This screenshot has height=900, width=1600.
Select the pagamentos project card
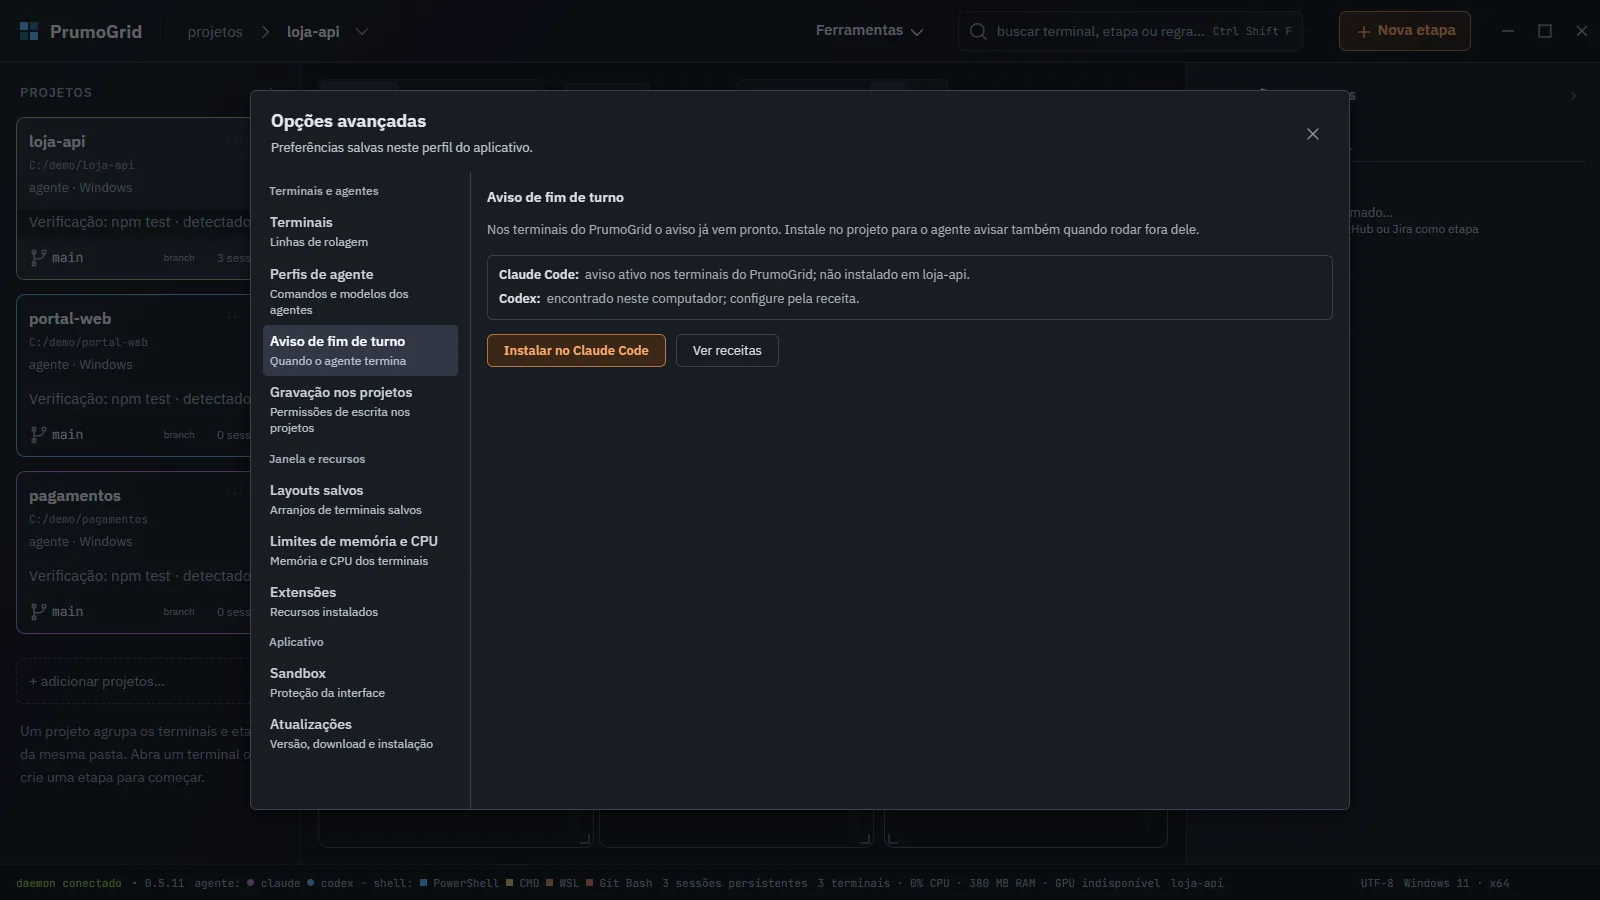[x=133, y=552]
